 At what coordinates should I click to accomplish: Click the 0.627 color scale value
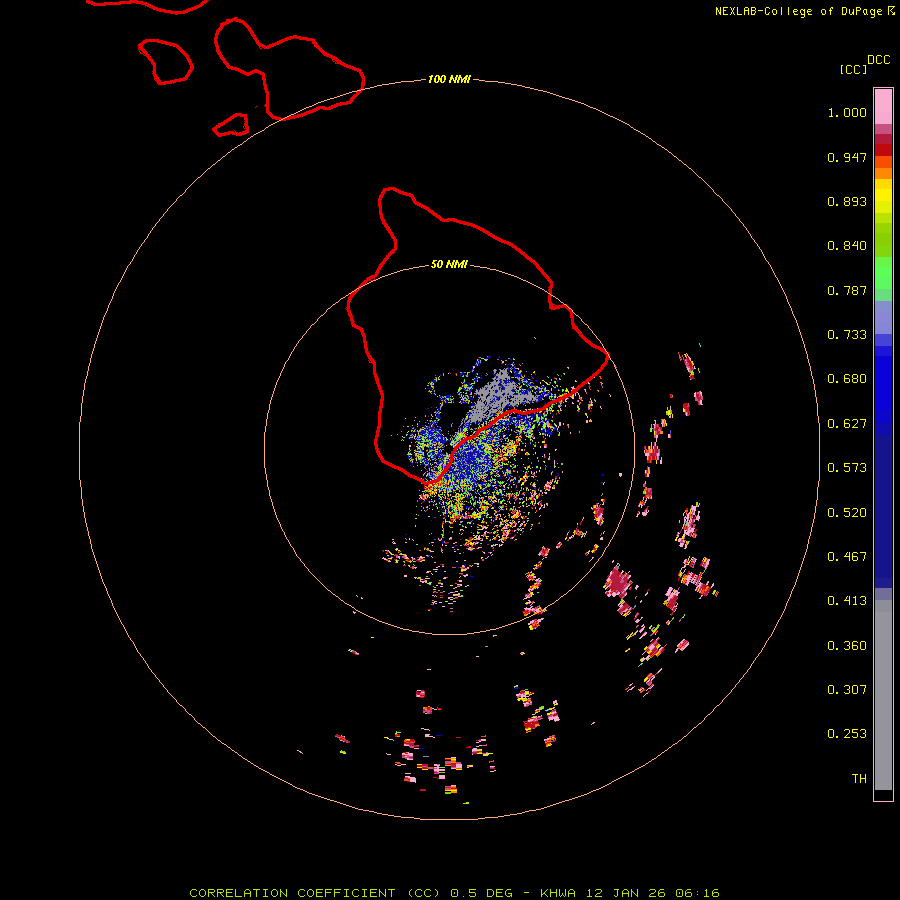(x=847, y=424)
